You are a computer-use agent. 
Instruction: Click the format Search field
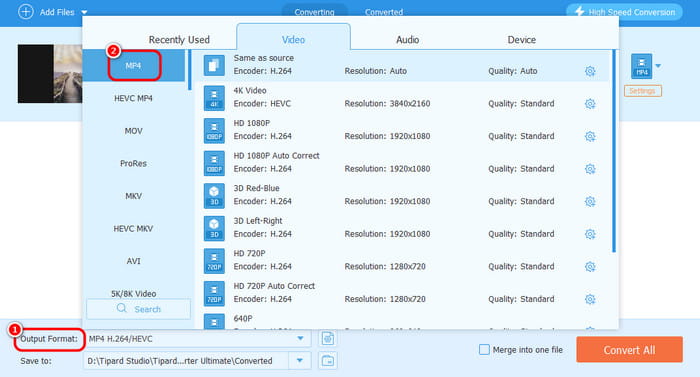pyautogui.click(x=138, y=309)
